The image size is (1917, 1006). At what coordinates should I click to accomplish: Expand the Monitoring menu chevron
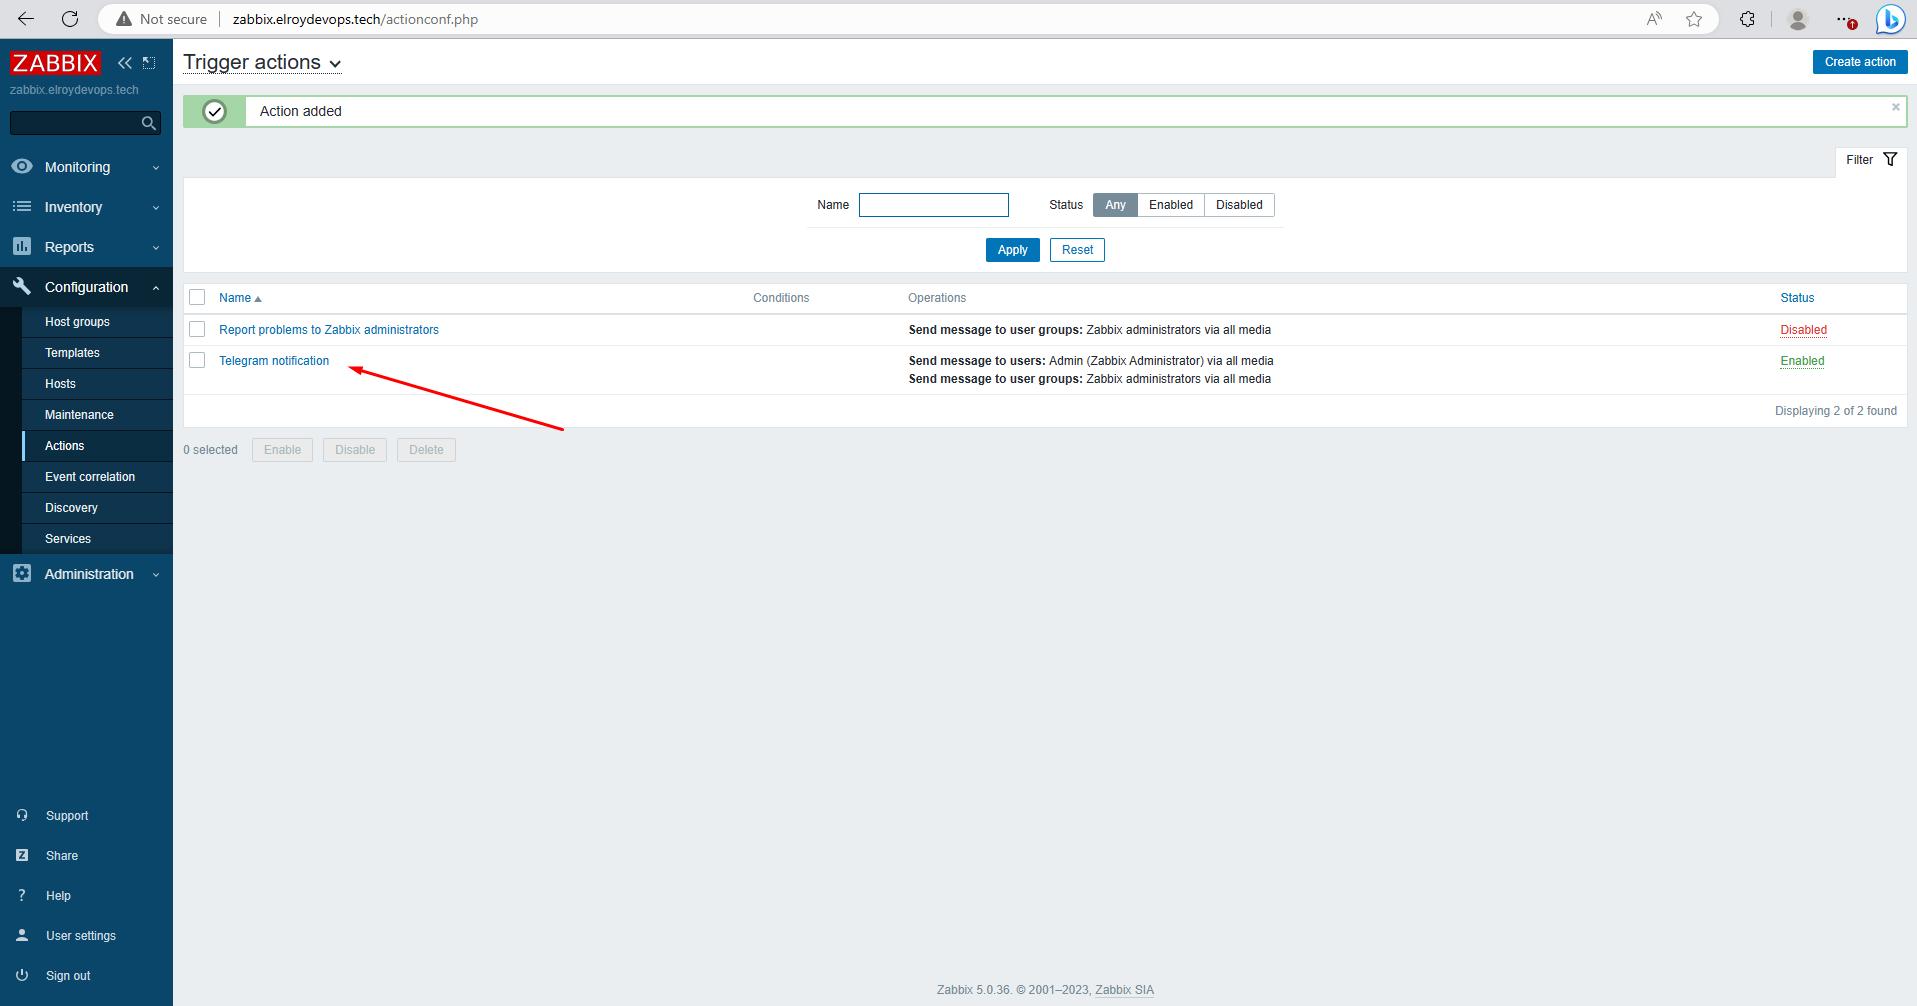tap(156, 168)
